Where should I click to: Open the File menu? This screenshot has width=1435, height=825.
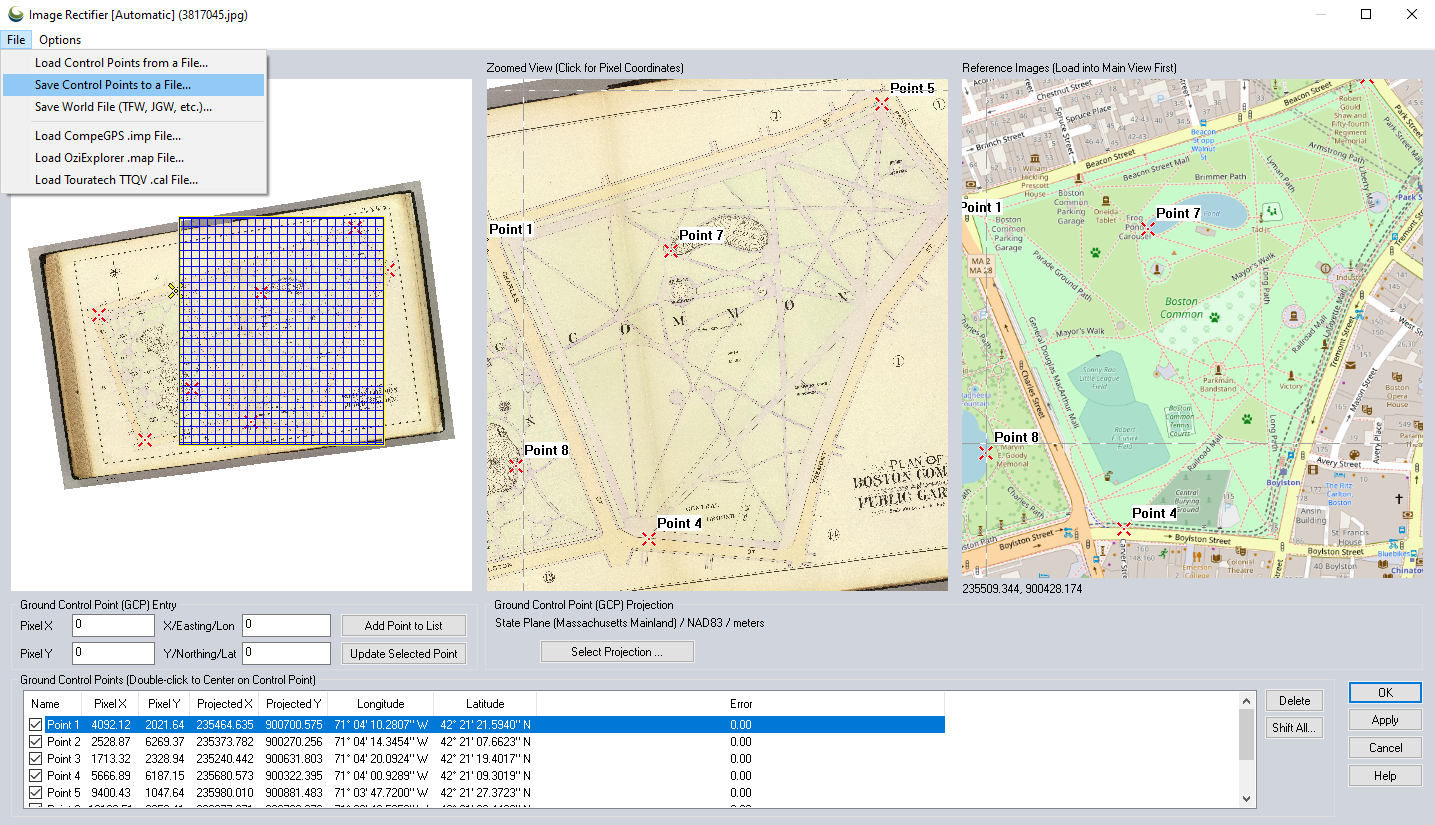(16, 40)
